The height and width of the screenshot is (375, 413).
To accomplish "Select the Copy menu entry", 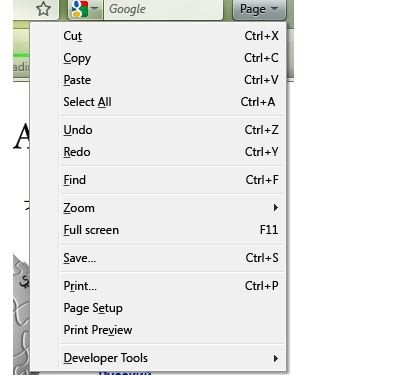I will click(172, 58).
